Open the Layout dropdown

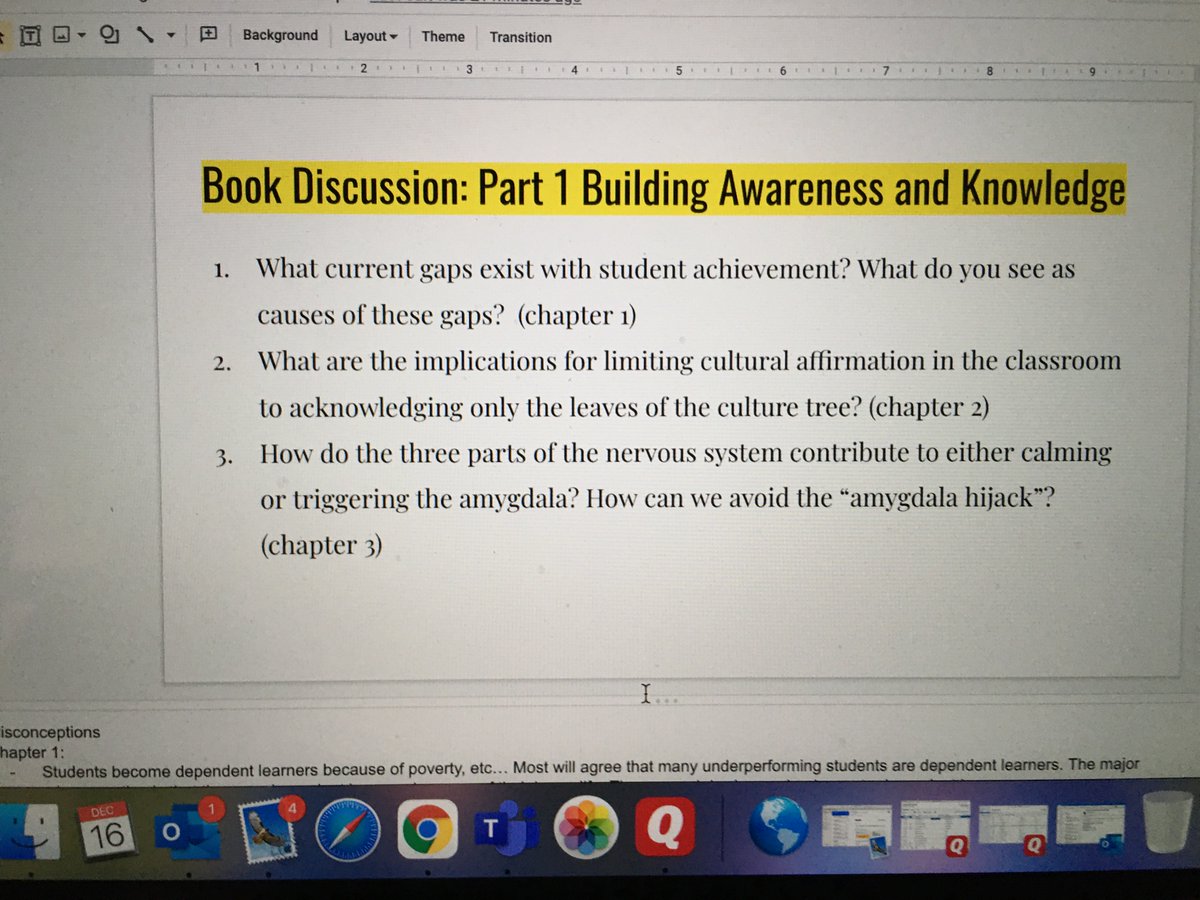tap(370, 36)
